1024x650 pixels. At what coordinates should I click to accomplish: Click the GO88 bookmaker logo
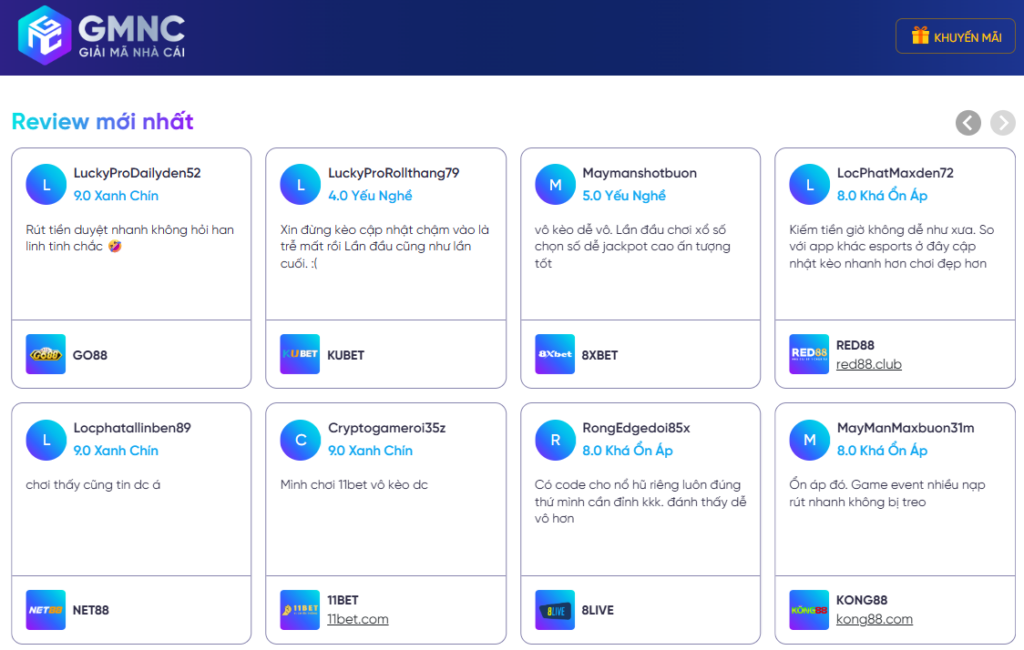pyautogui.click(x=46, y=355)
